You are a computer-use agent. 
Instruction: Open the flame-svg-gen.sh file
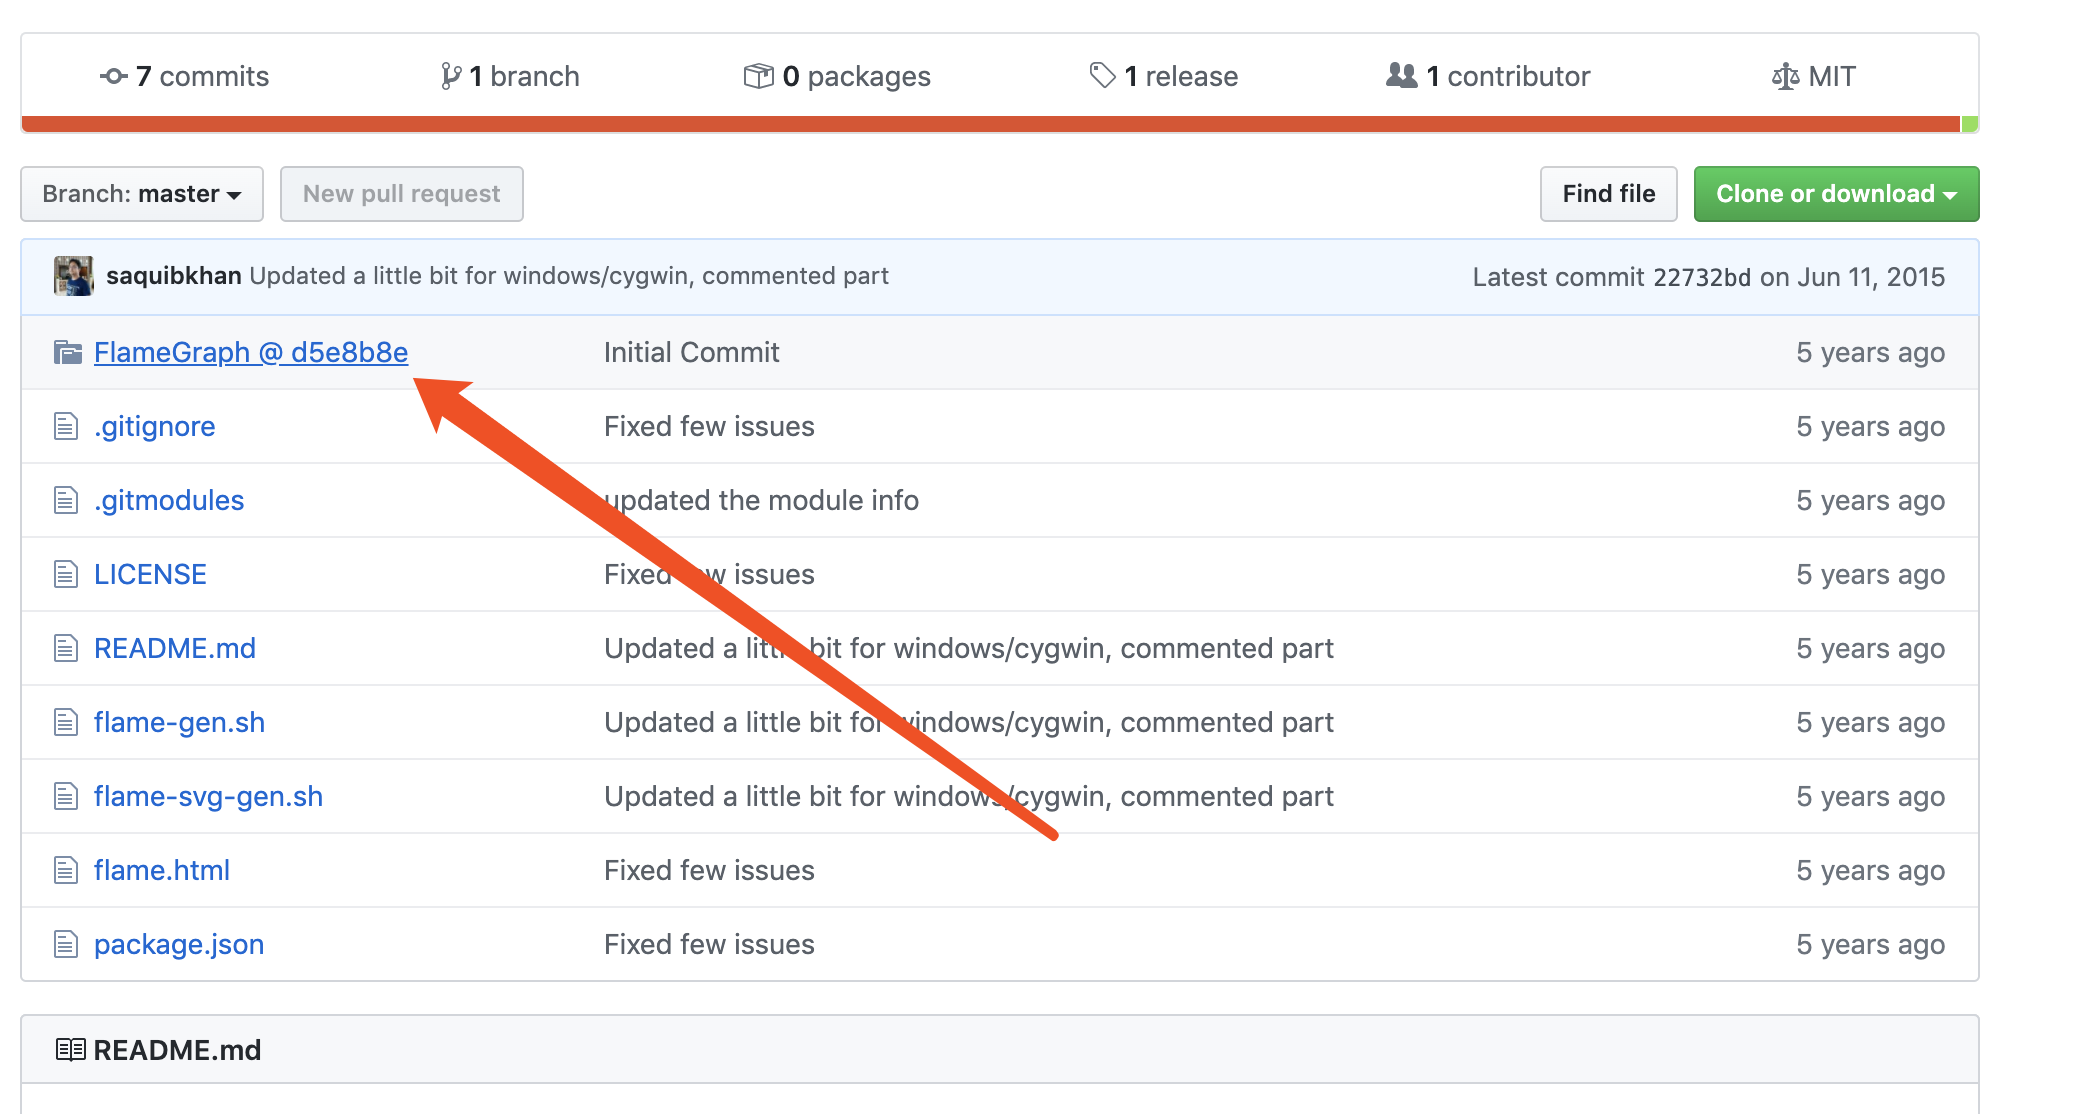[208, 796]
